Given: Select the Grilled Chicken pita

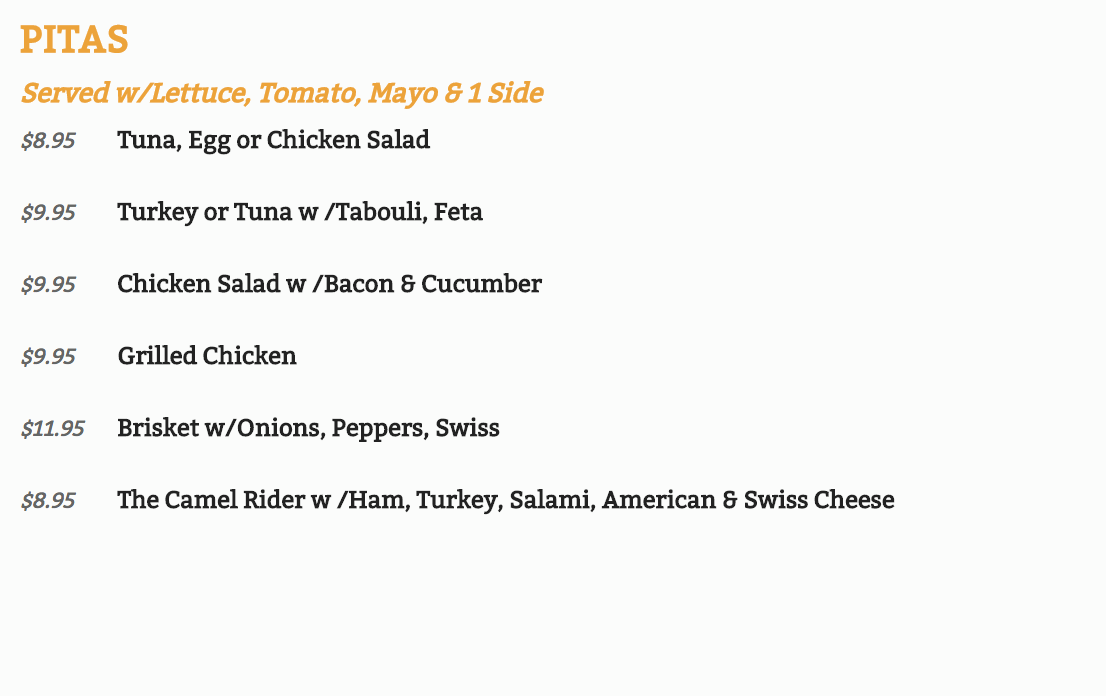Looking at the screenshot, I should pos(206,356).
